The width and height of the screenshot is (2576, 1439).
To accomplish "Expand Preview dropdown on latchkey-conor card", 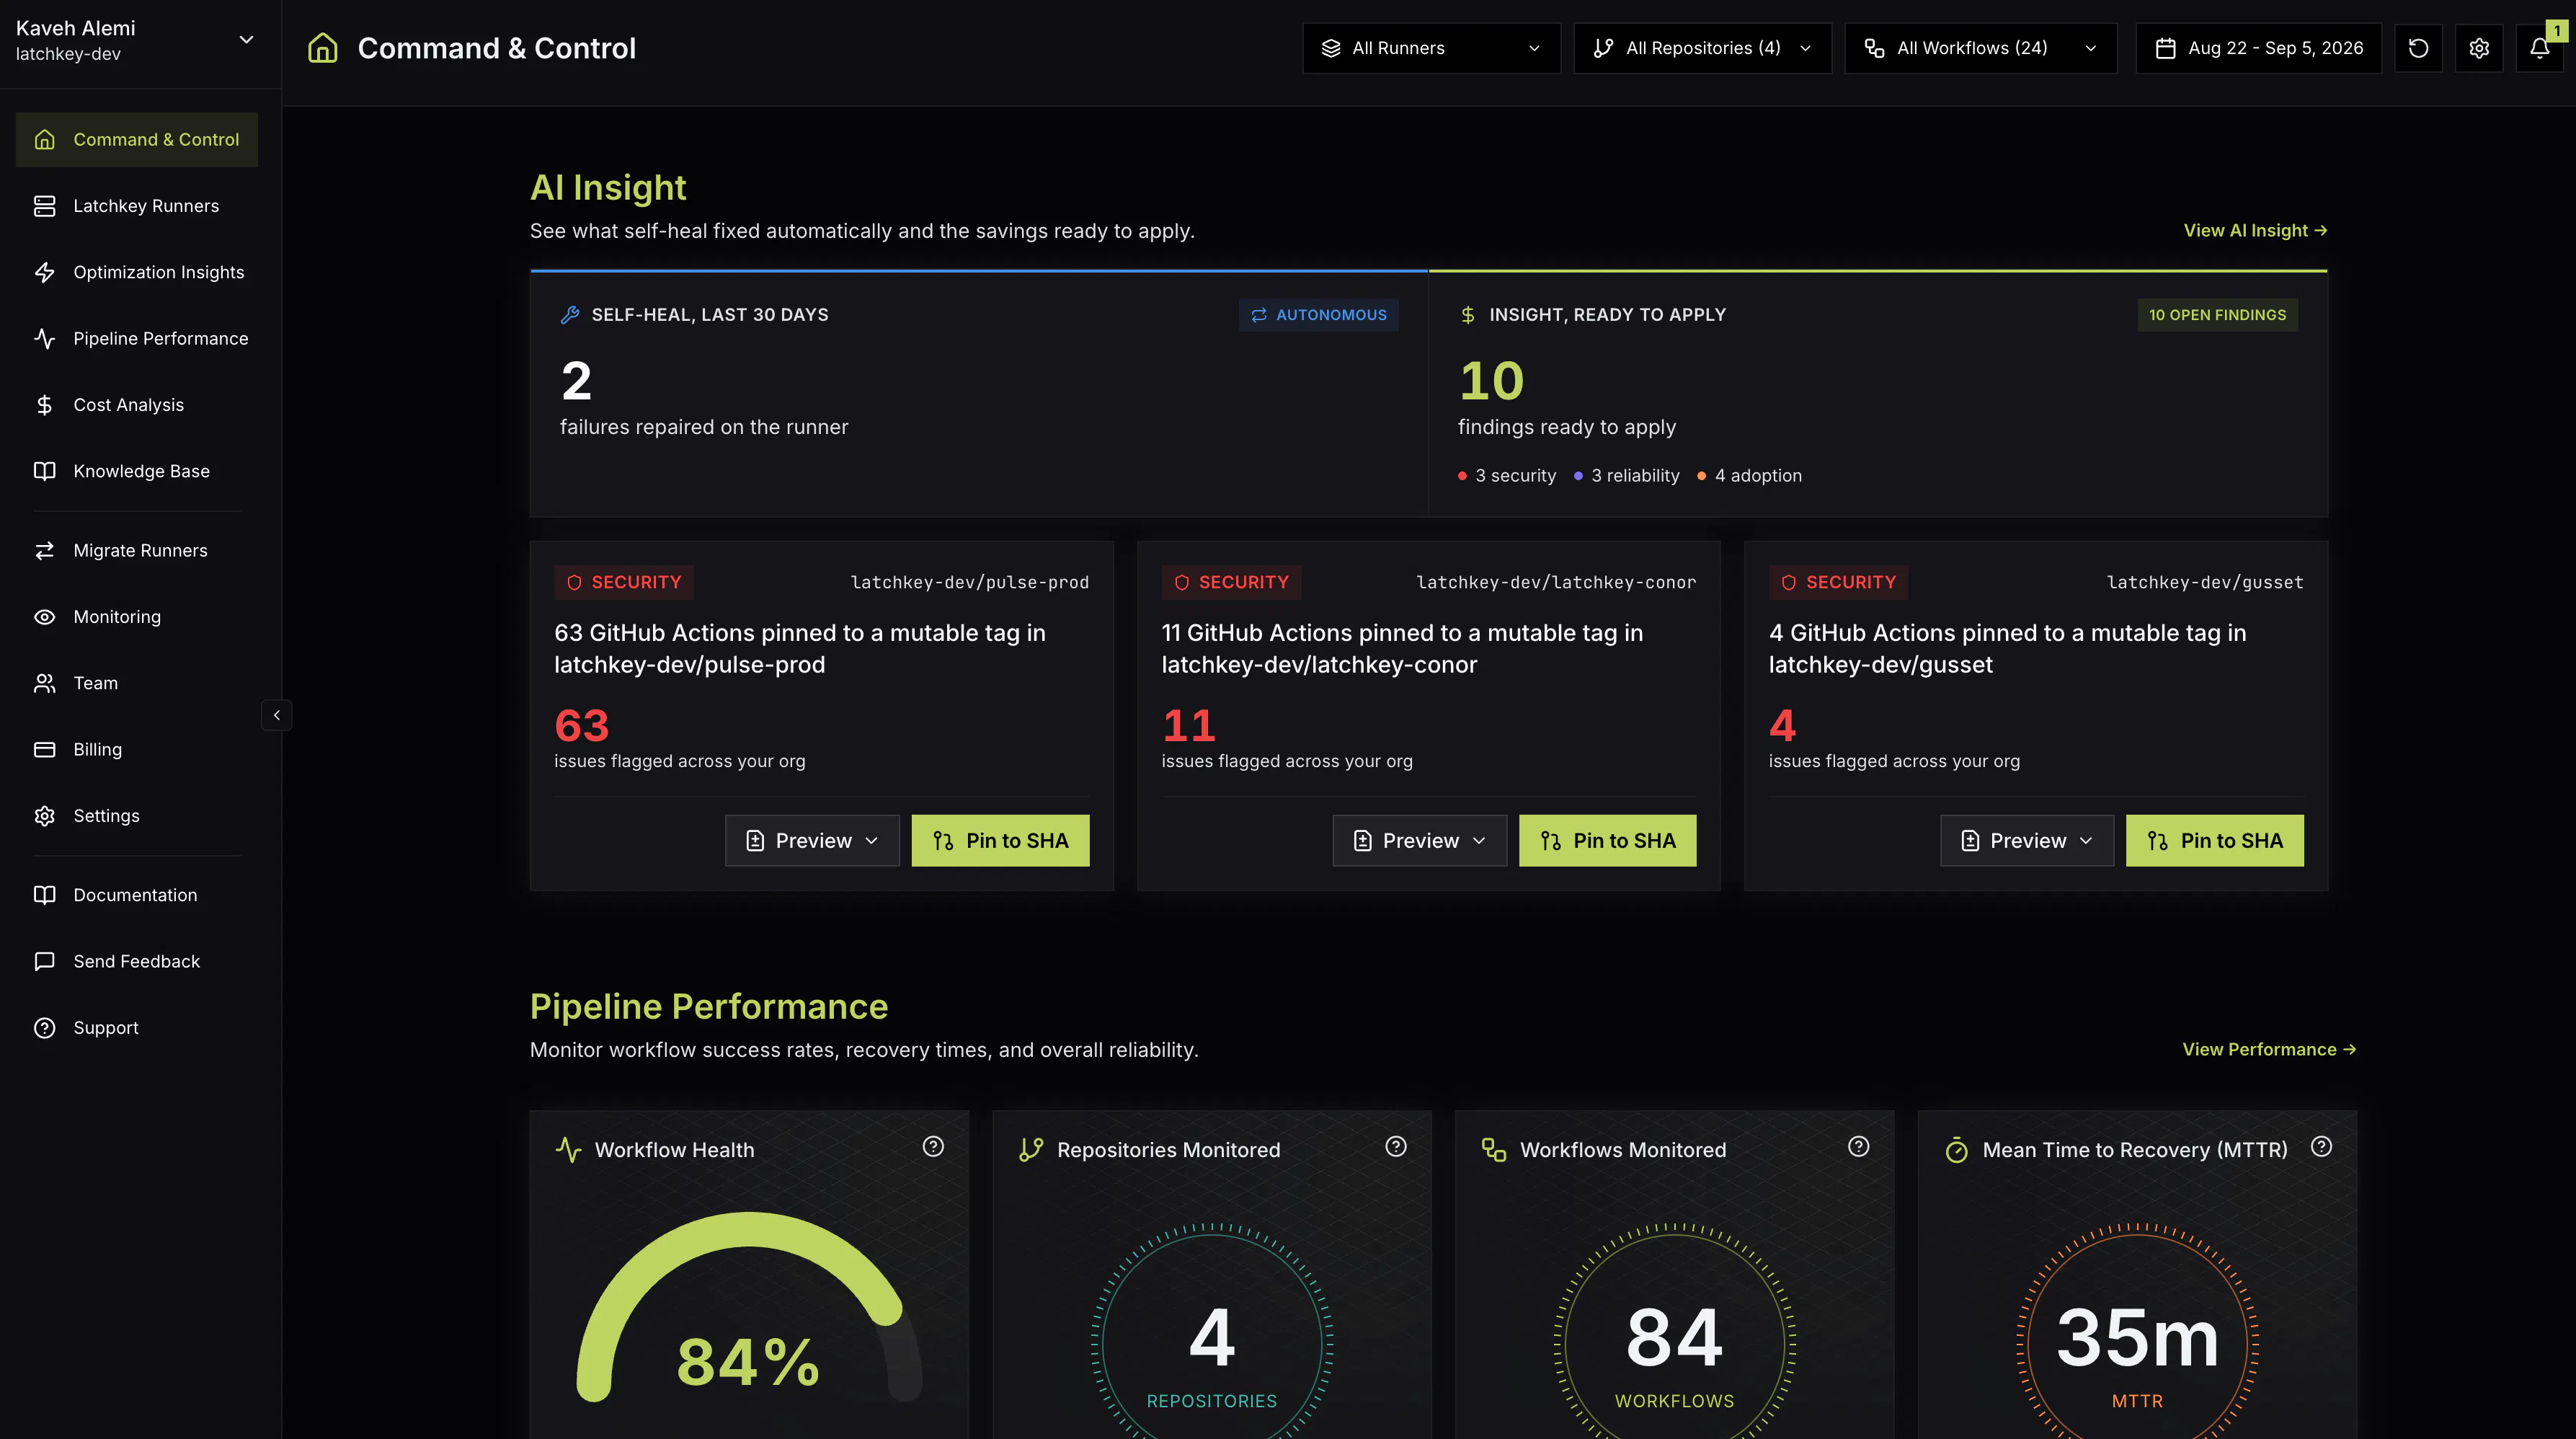I will 1419,841.
